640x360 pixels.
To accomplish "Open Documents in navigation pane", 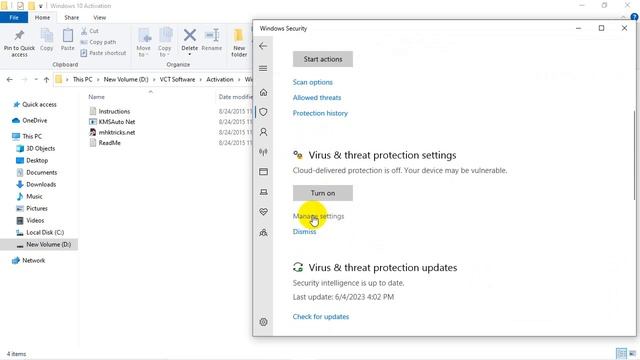I will click(x=42, y=172).
